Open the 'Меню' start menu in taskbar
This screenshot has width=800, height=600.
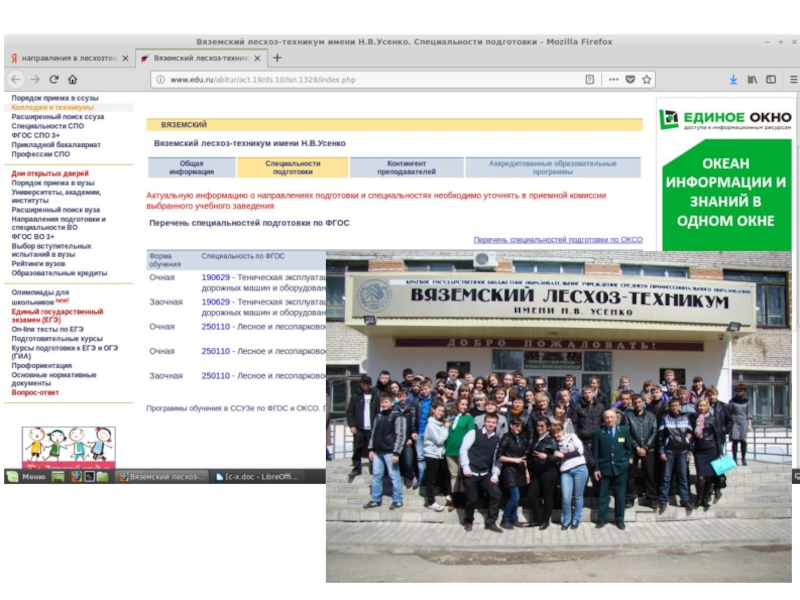point(27,477)
